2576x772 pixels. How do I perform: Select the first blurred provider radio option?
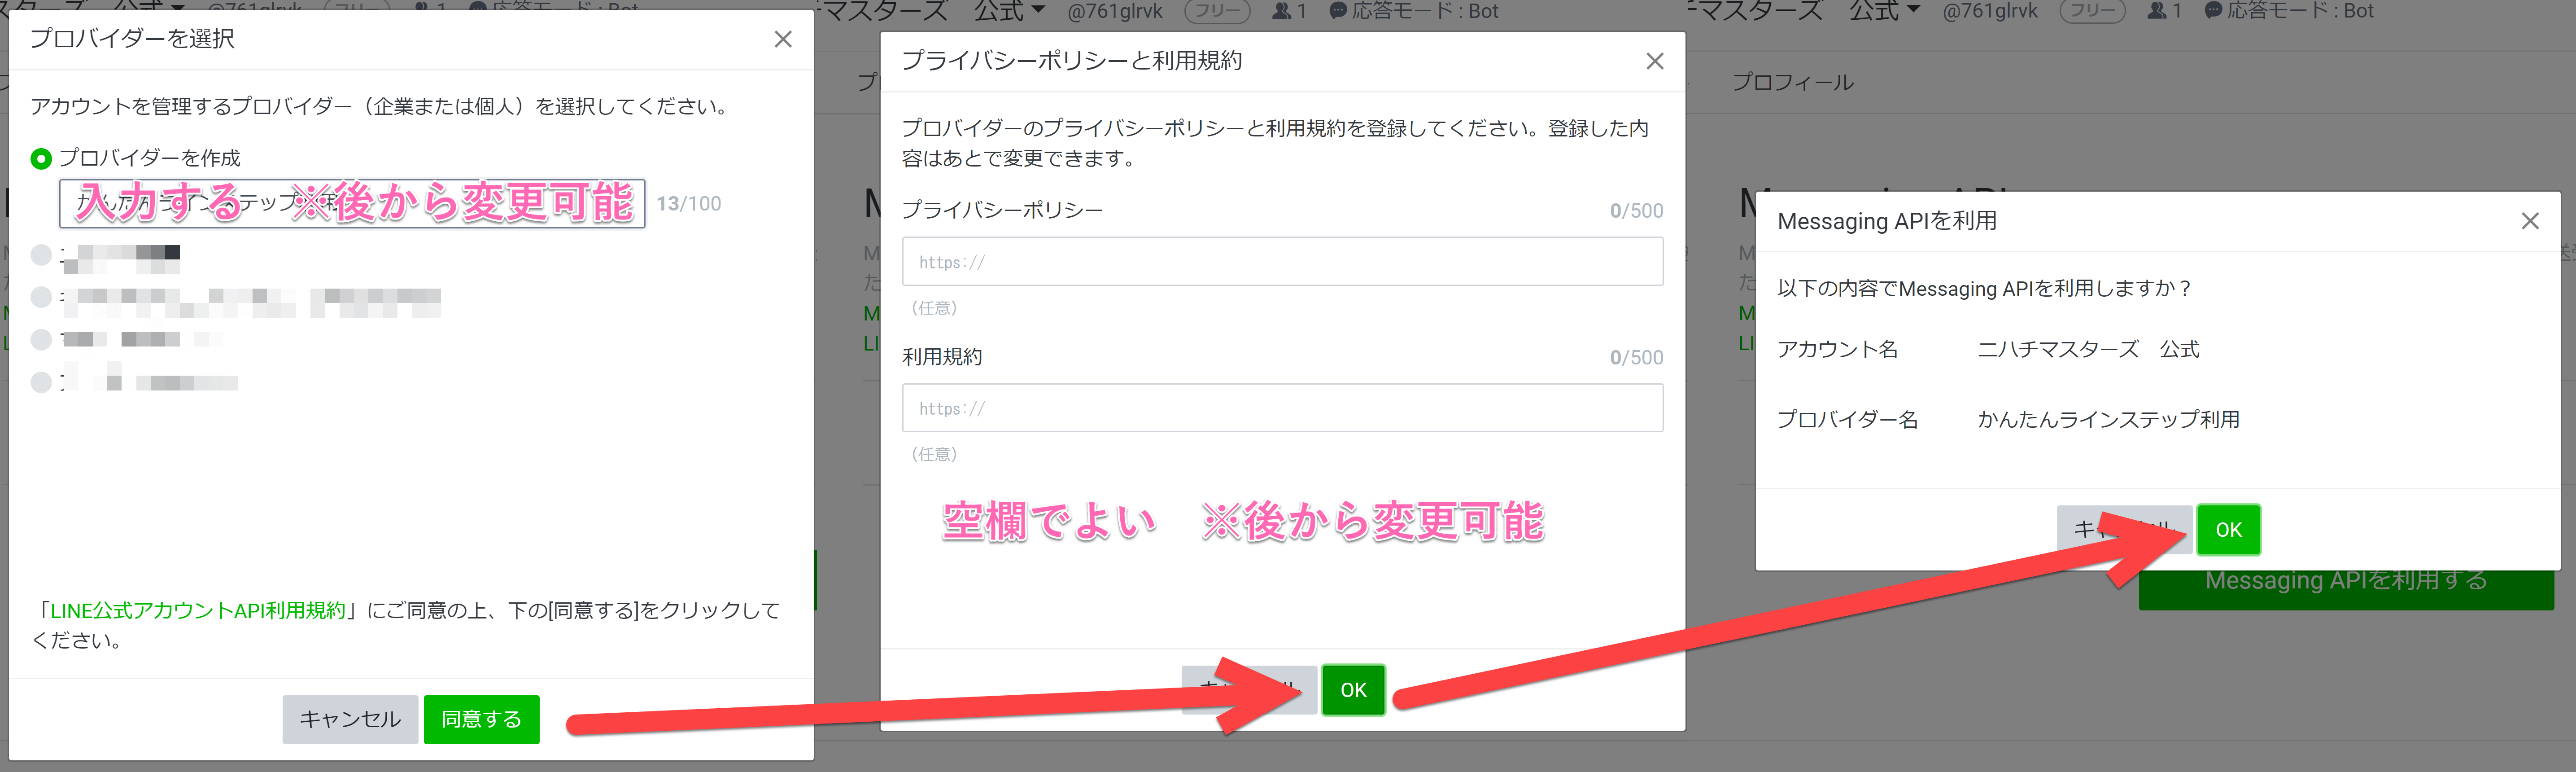(41, 254)
